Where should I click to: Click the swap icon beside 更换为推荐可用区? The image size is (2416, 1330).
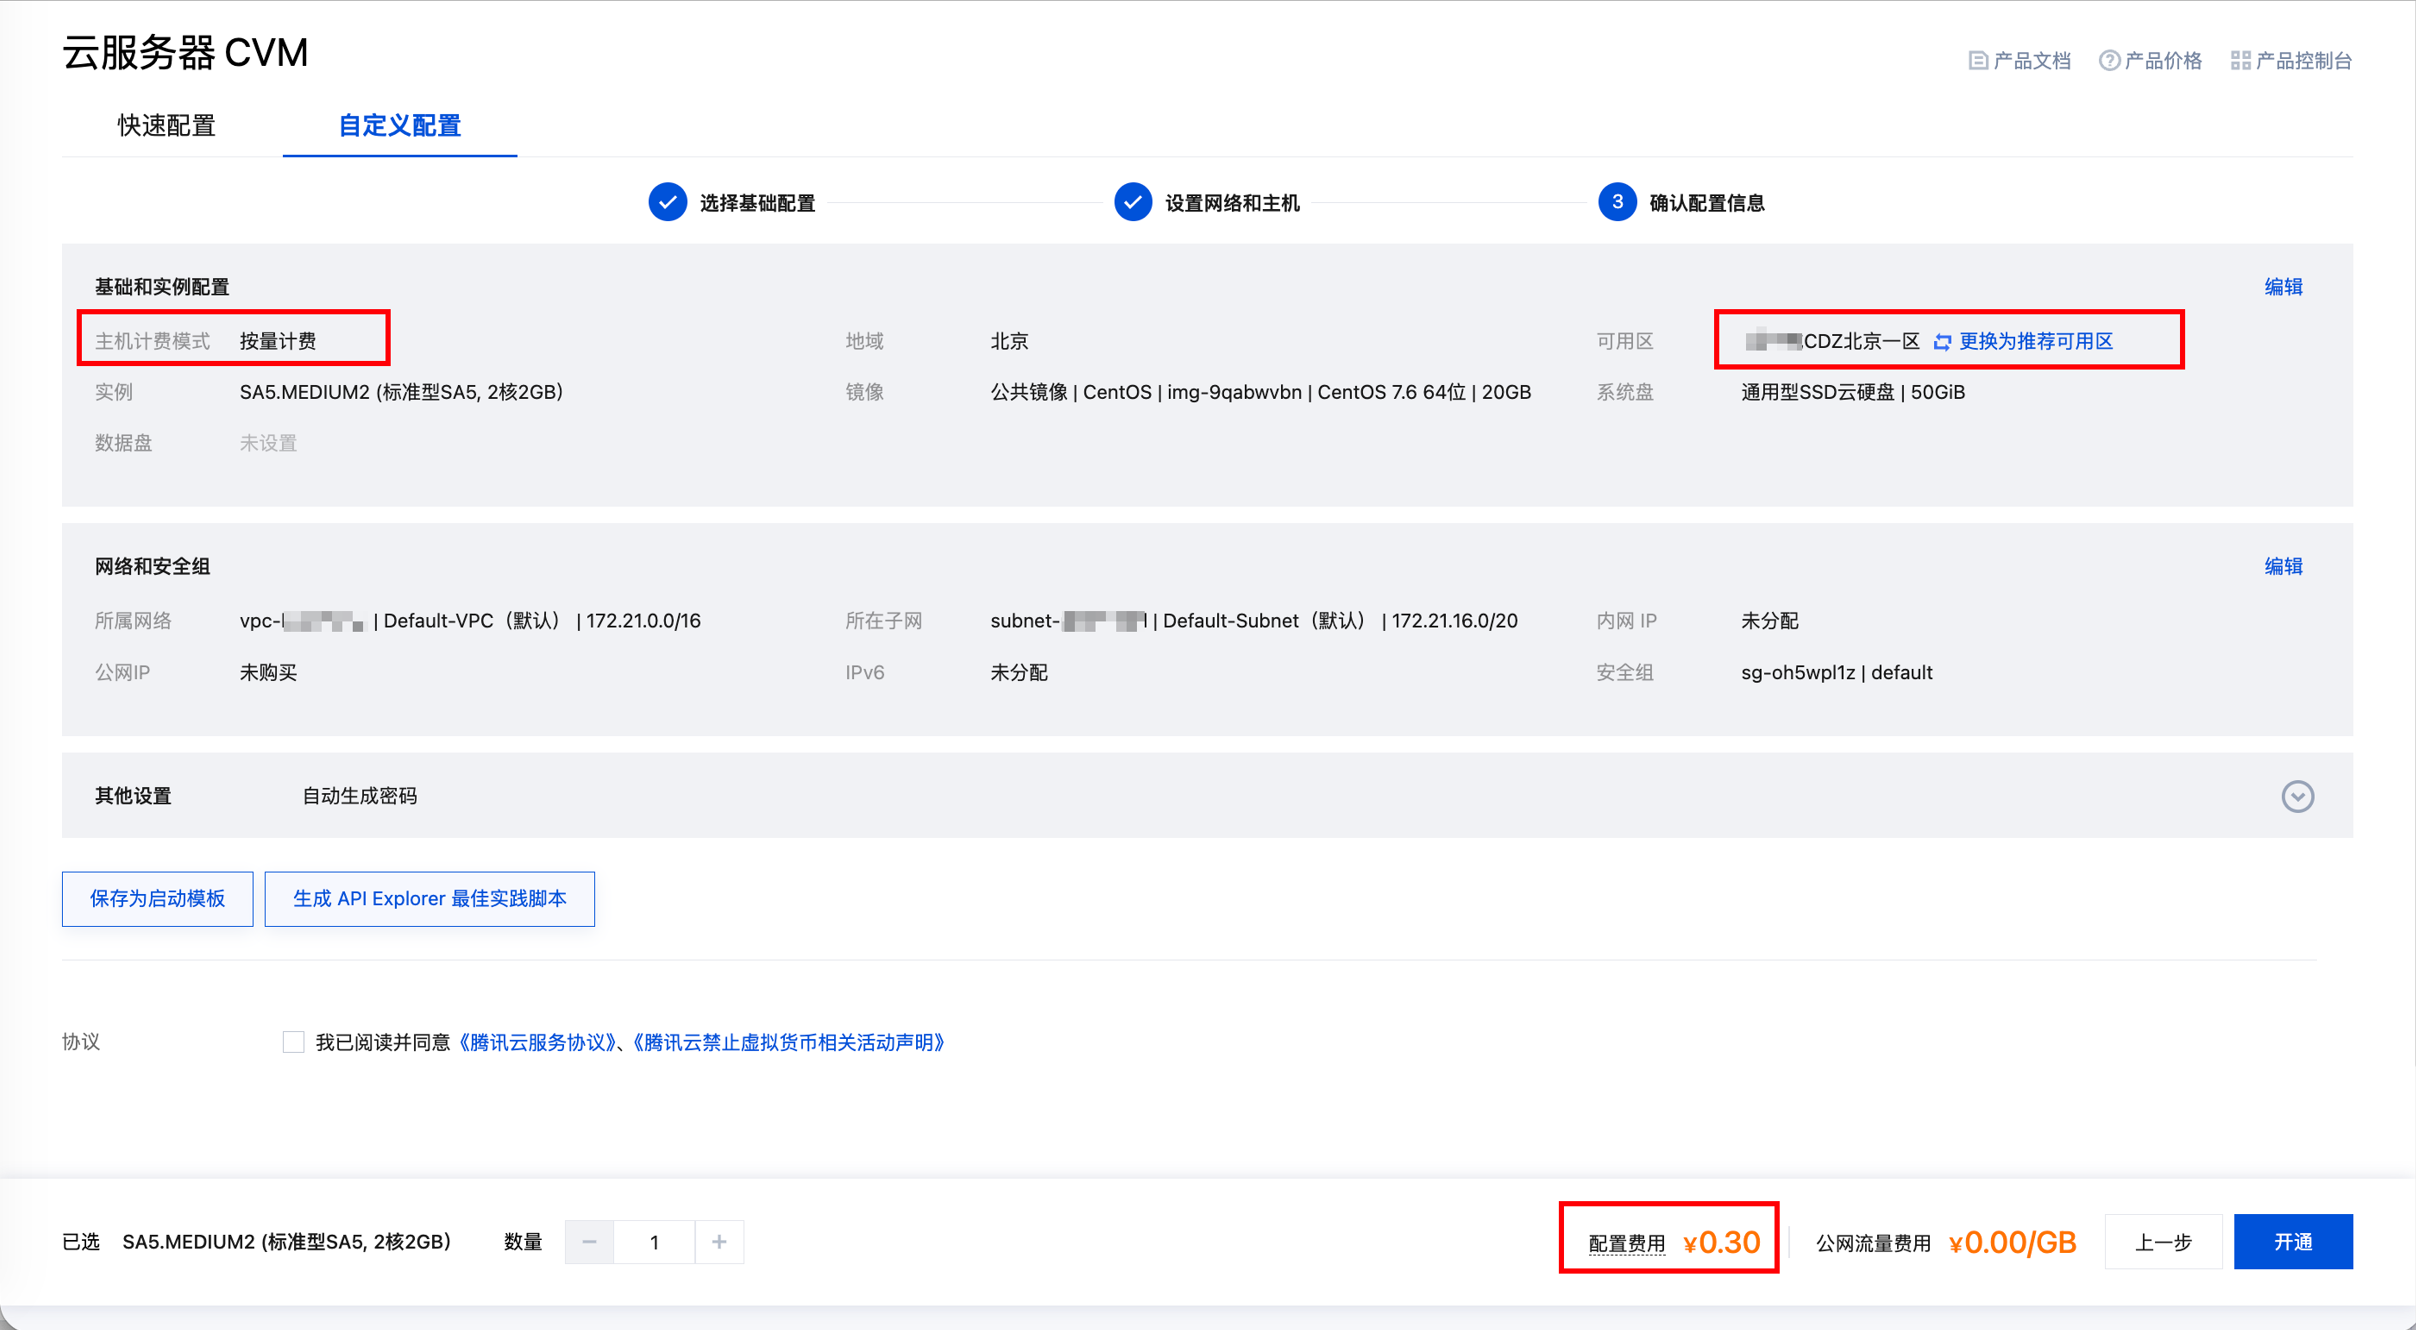click(1942, 342)
